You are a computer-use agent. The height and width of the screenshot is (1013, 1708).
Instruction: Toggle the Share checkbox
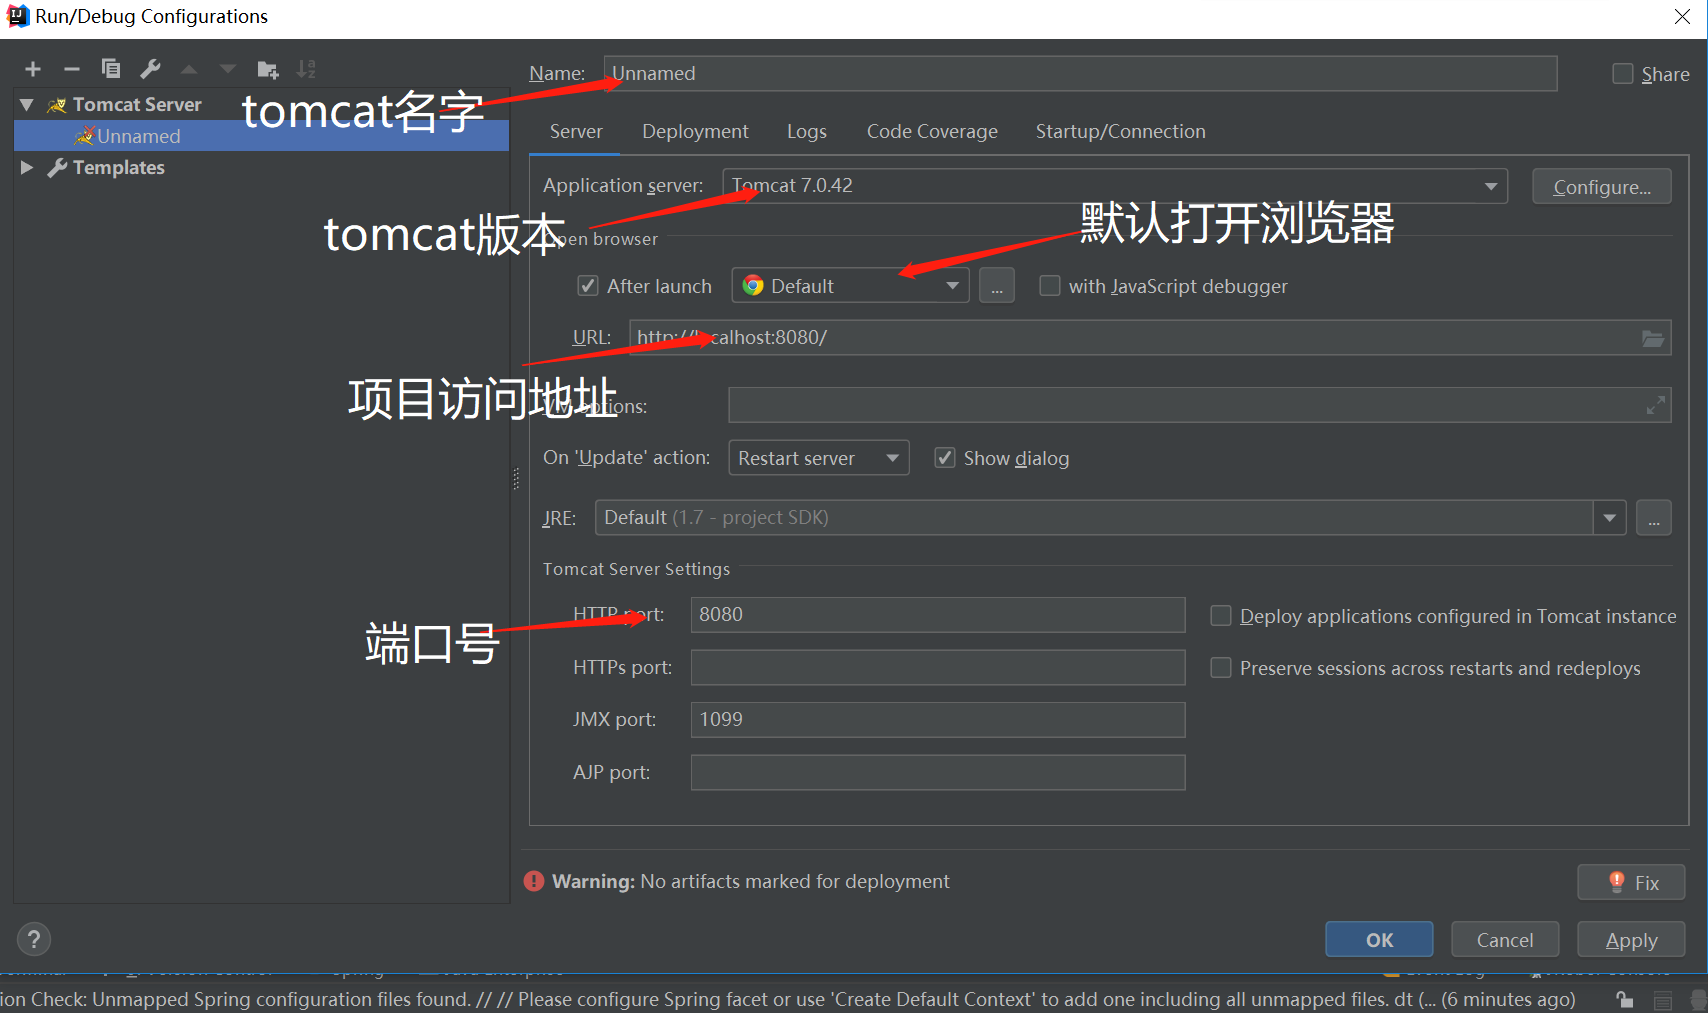point(1622,74)
